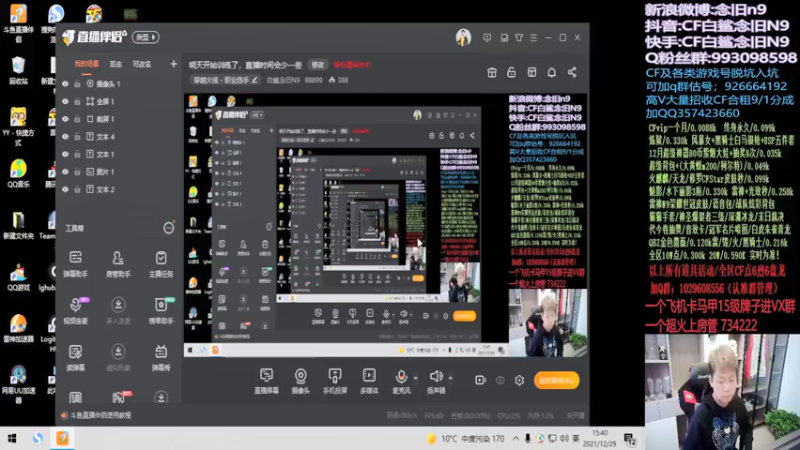Open the user avatar in title bar
800x450 pixels.
pos(463,38)
